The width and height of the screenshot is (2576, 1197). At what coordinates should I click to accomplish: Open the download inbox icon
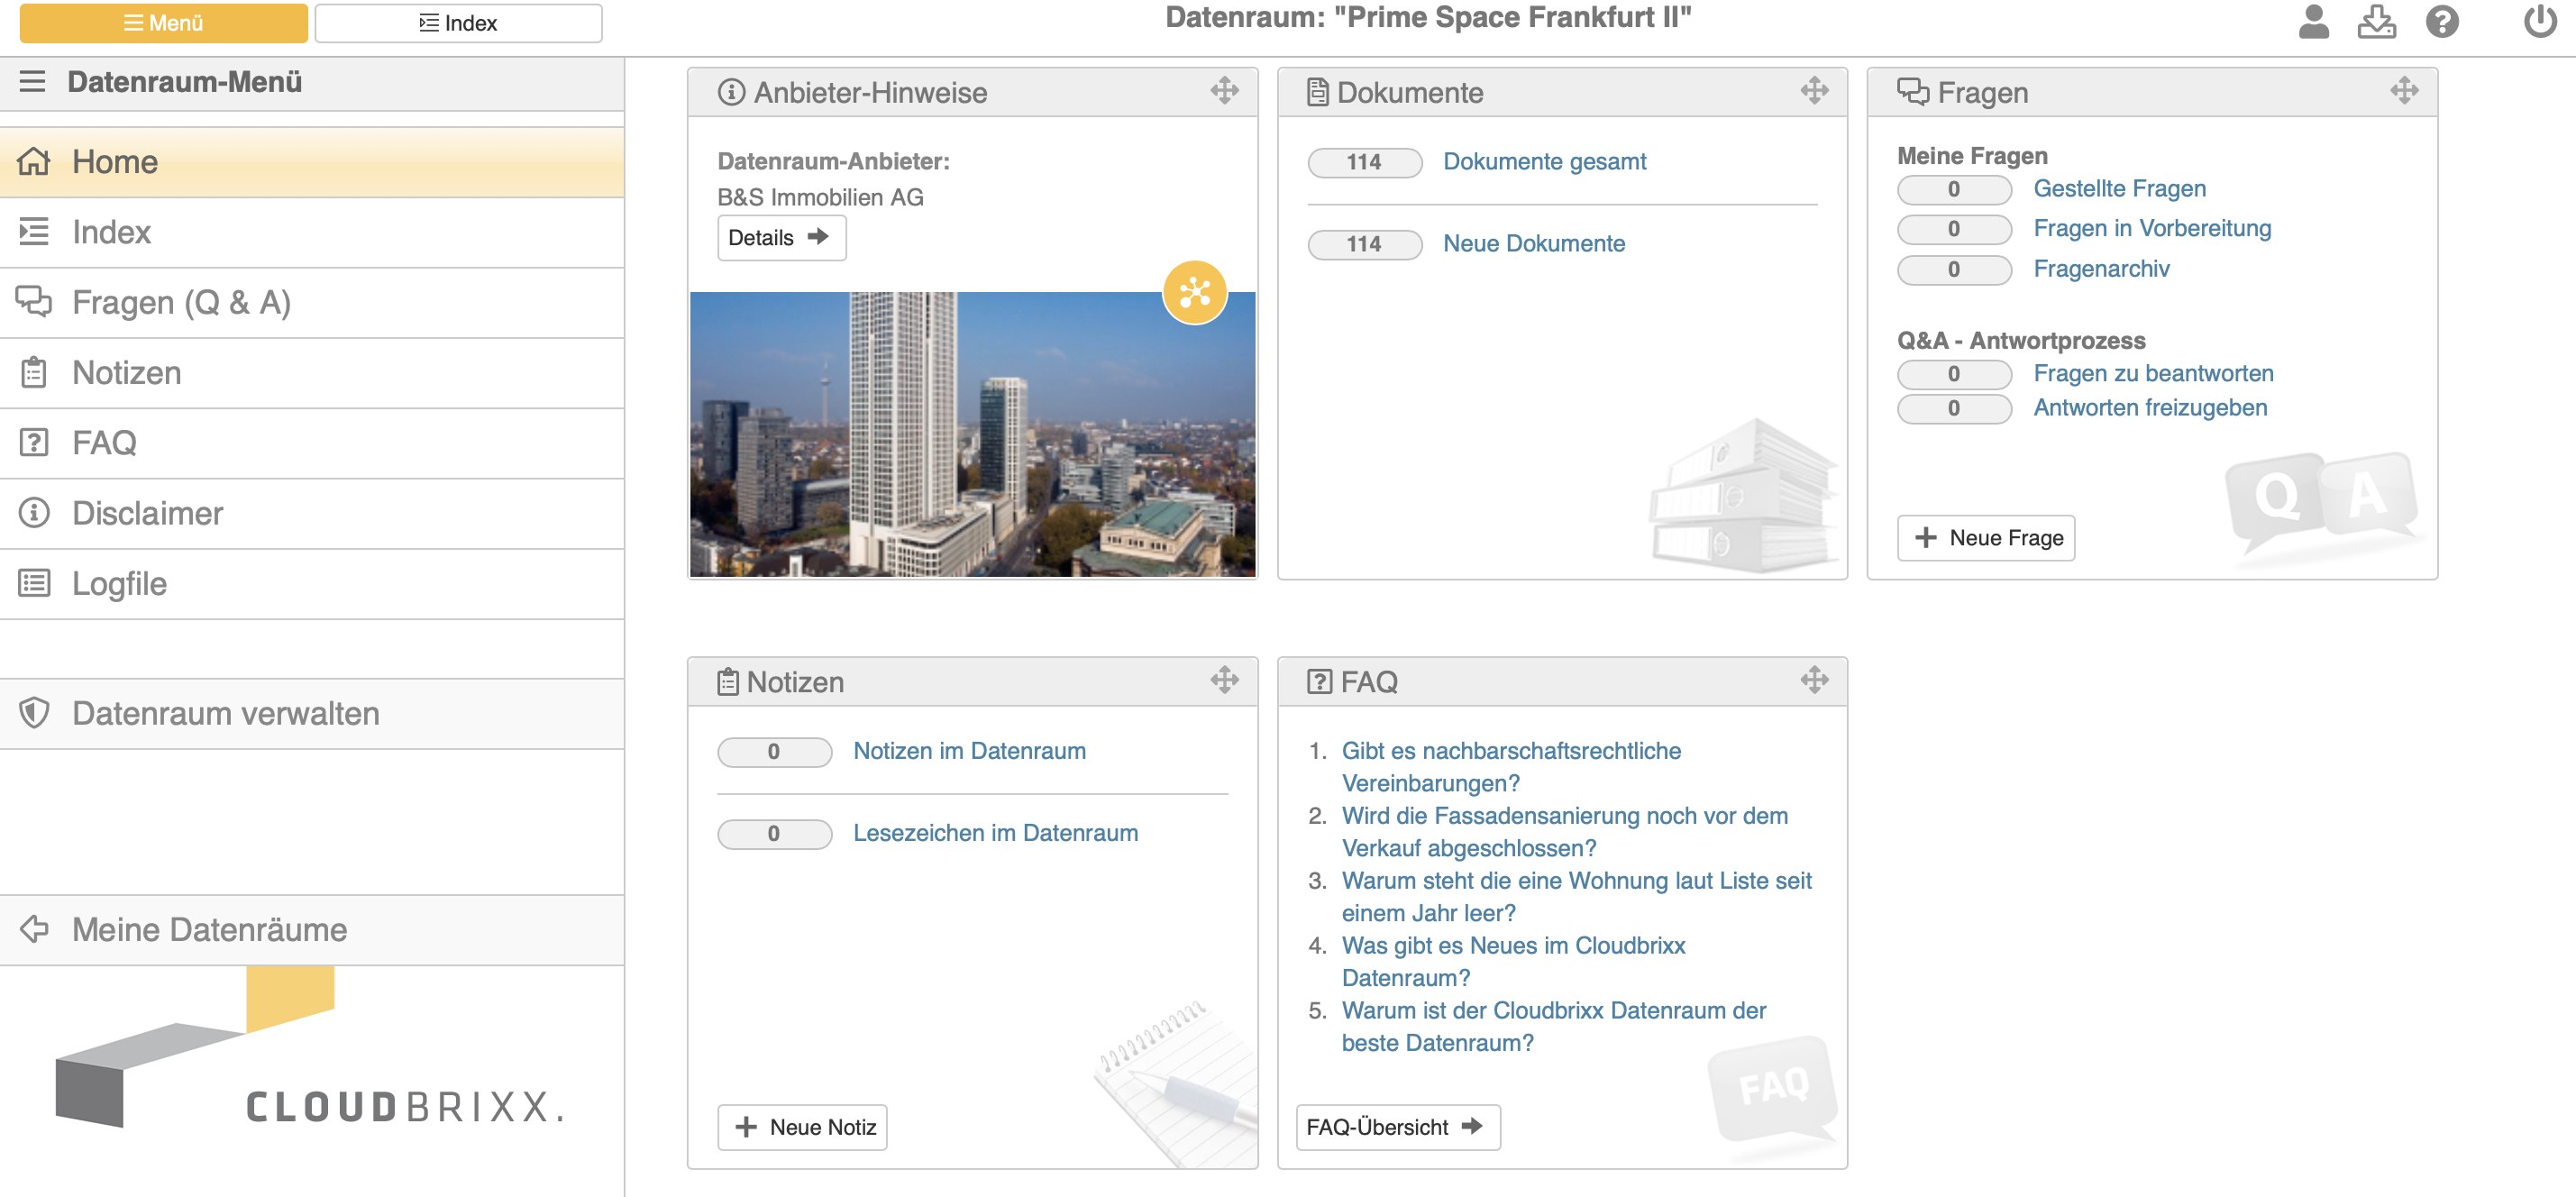coord(2376,22)
